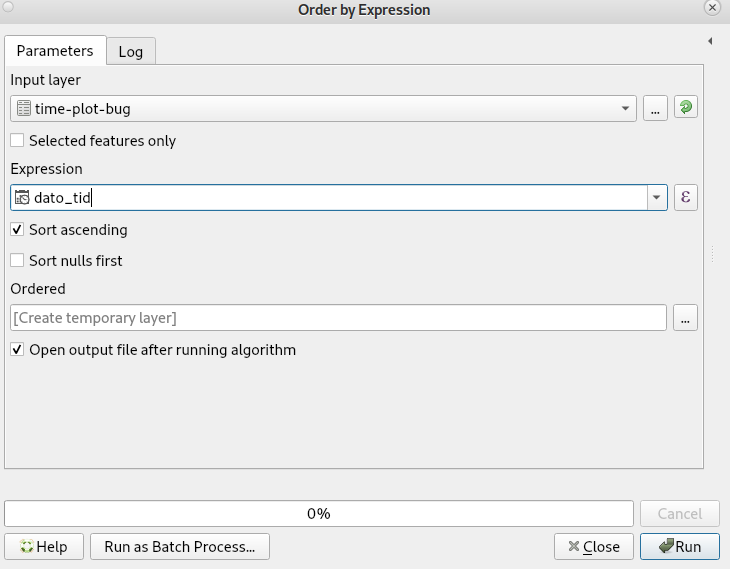
Task: Close the dialog with title bar X
Action: [712, 8]
